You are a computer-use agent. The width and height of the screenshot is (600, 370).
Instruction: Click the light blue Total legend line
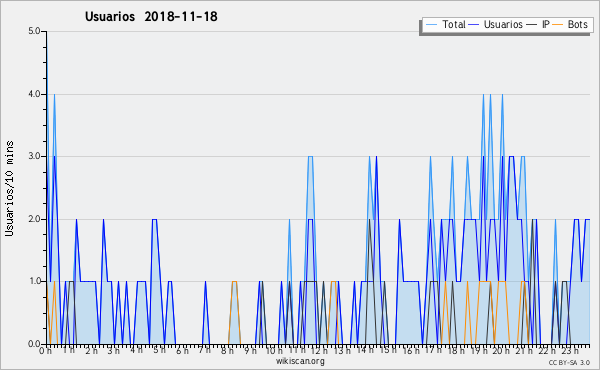tap(431, 25)
